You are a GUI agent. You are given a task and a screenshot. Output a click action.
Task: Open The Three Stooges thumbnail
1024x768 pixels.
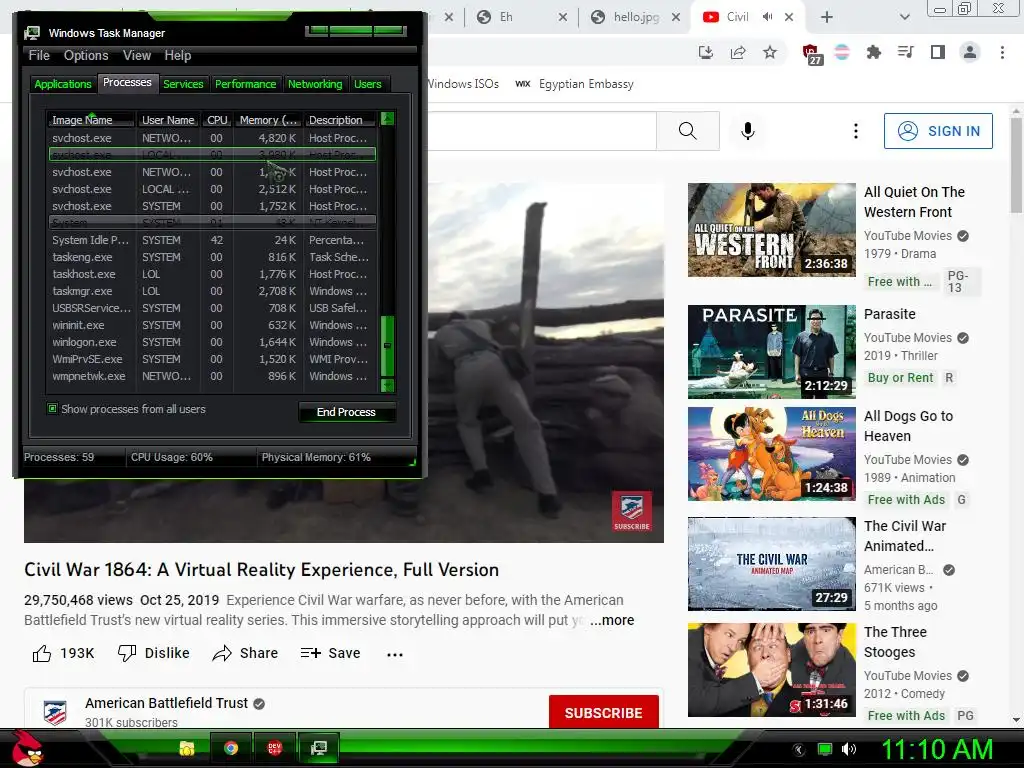click(x=771, y=669)
